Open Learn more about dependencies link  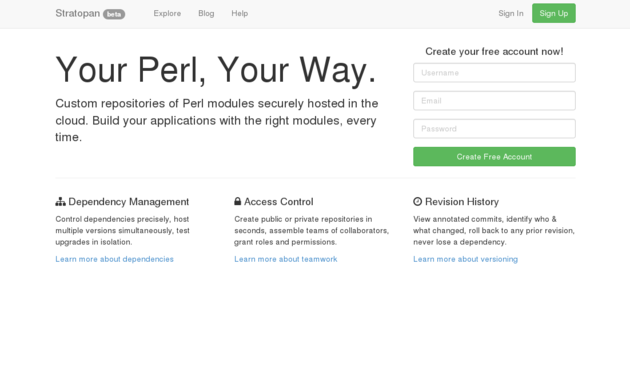coord(115,259)
